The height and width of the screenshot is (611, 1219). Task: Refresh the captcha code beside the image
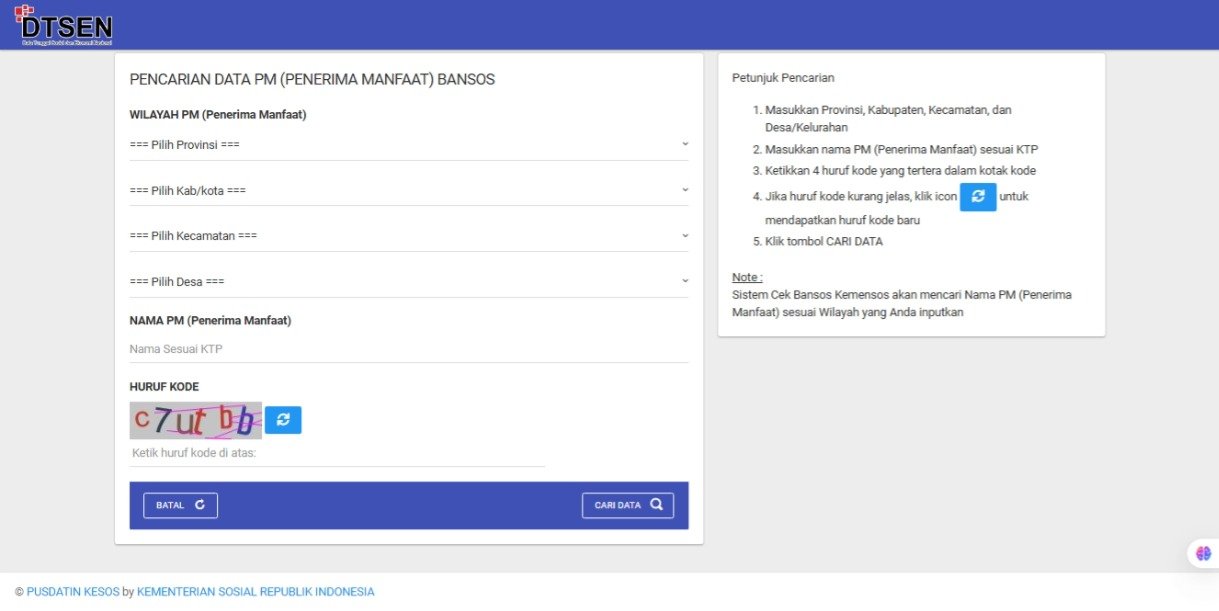coord(283,420)
